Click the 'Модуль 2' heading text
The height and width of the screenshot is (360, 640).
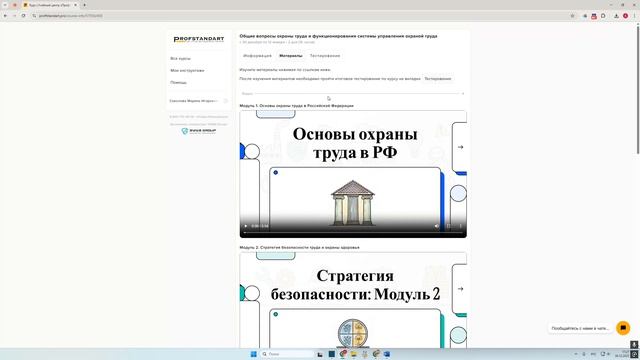[300, 247]
